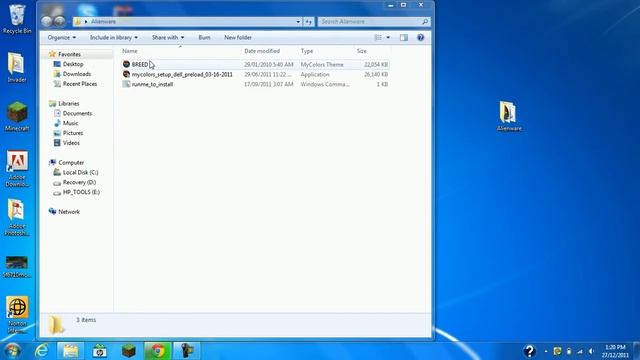Click in the Search Alienware box
The height and width of the screenshot is (360, 640).
373,22
